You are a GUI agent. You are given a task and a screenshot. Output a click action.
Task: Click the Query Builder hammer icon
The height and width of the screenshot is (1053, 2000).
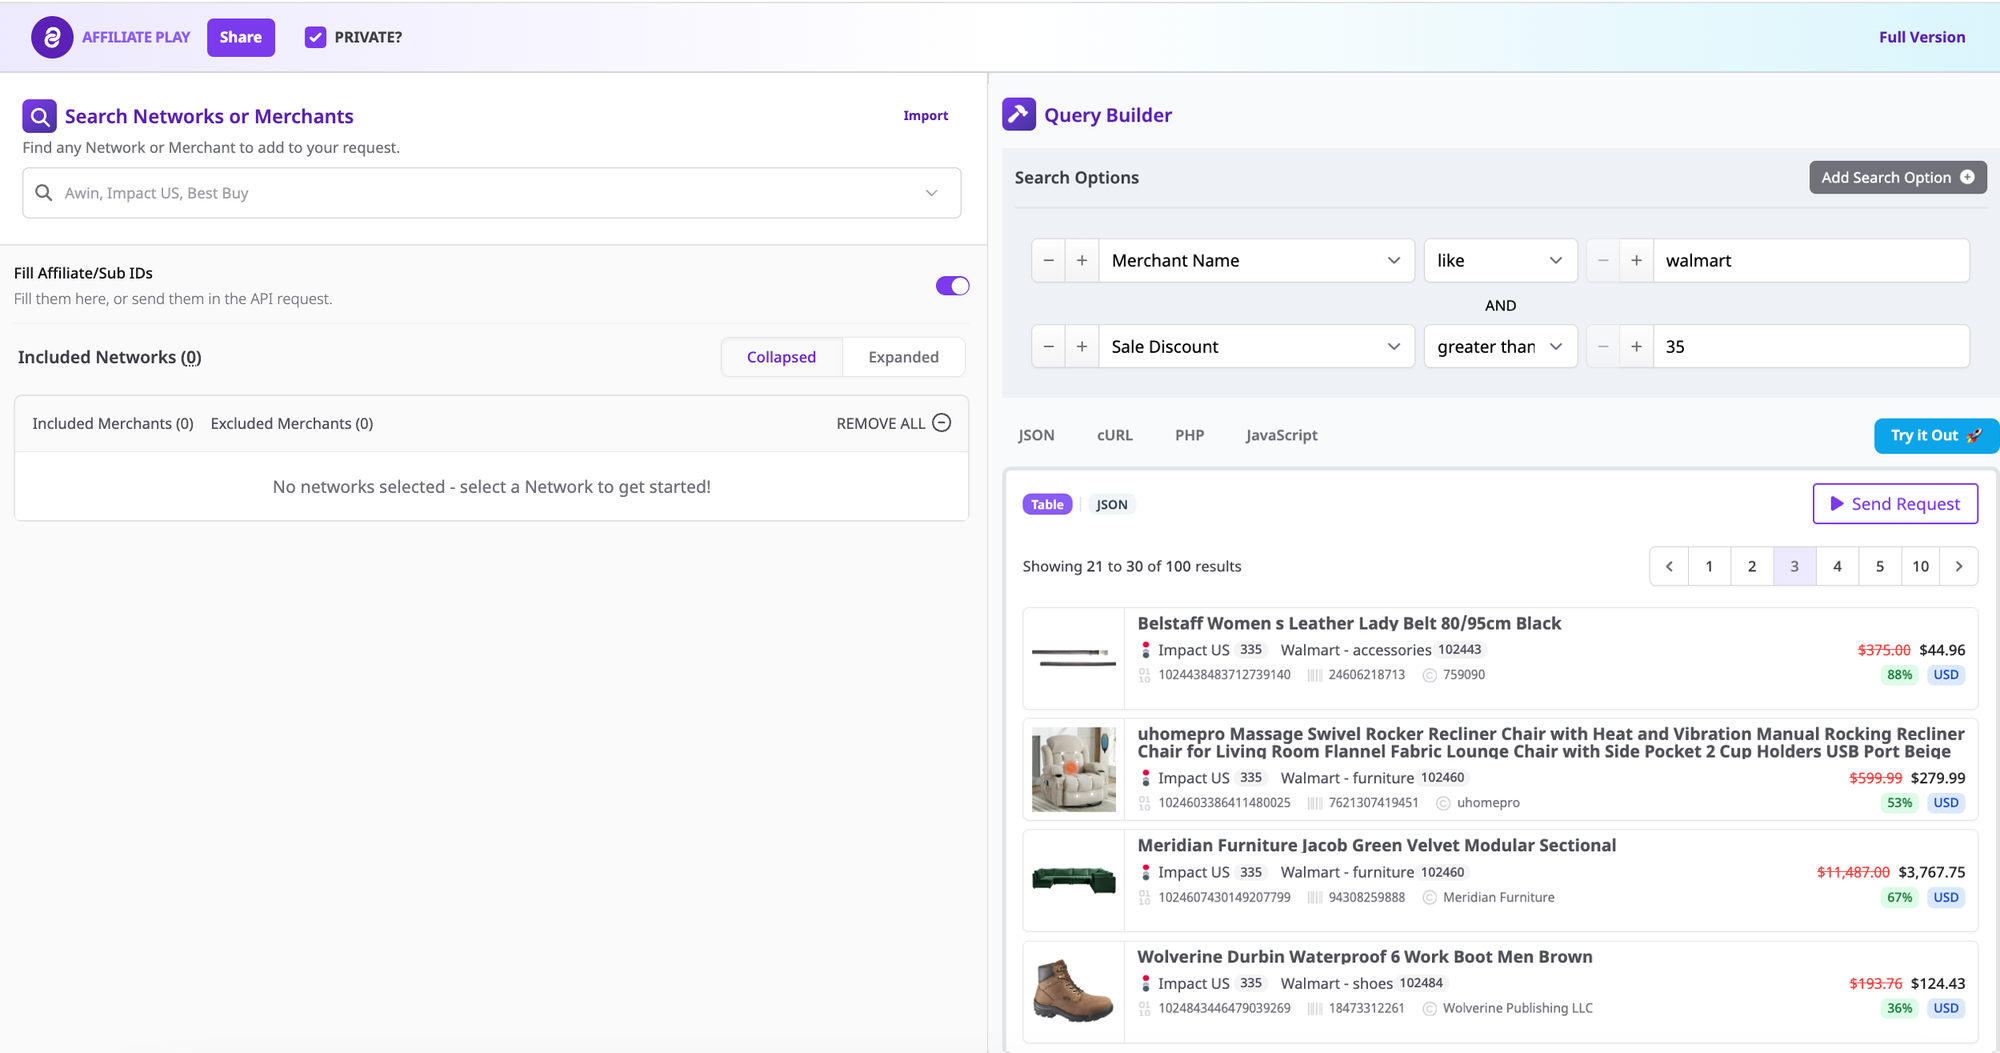click(x=1019, y=115)
